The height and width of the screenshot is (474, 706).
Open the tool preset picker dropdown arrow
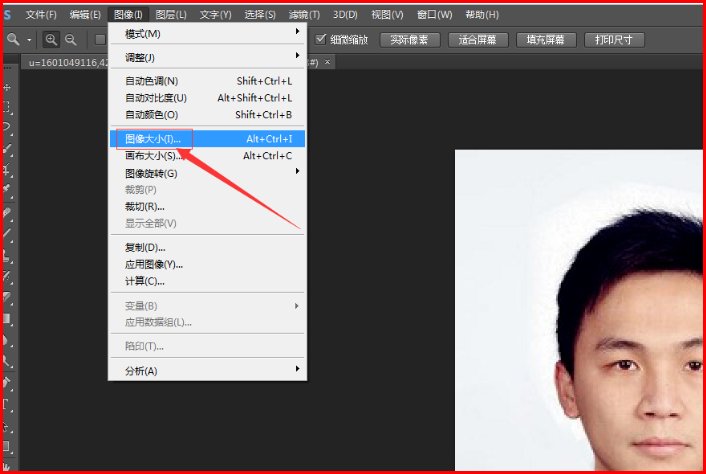(29, 40)
